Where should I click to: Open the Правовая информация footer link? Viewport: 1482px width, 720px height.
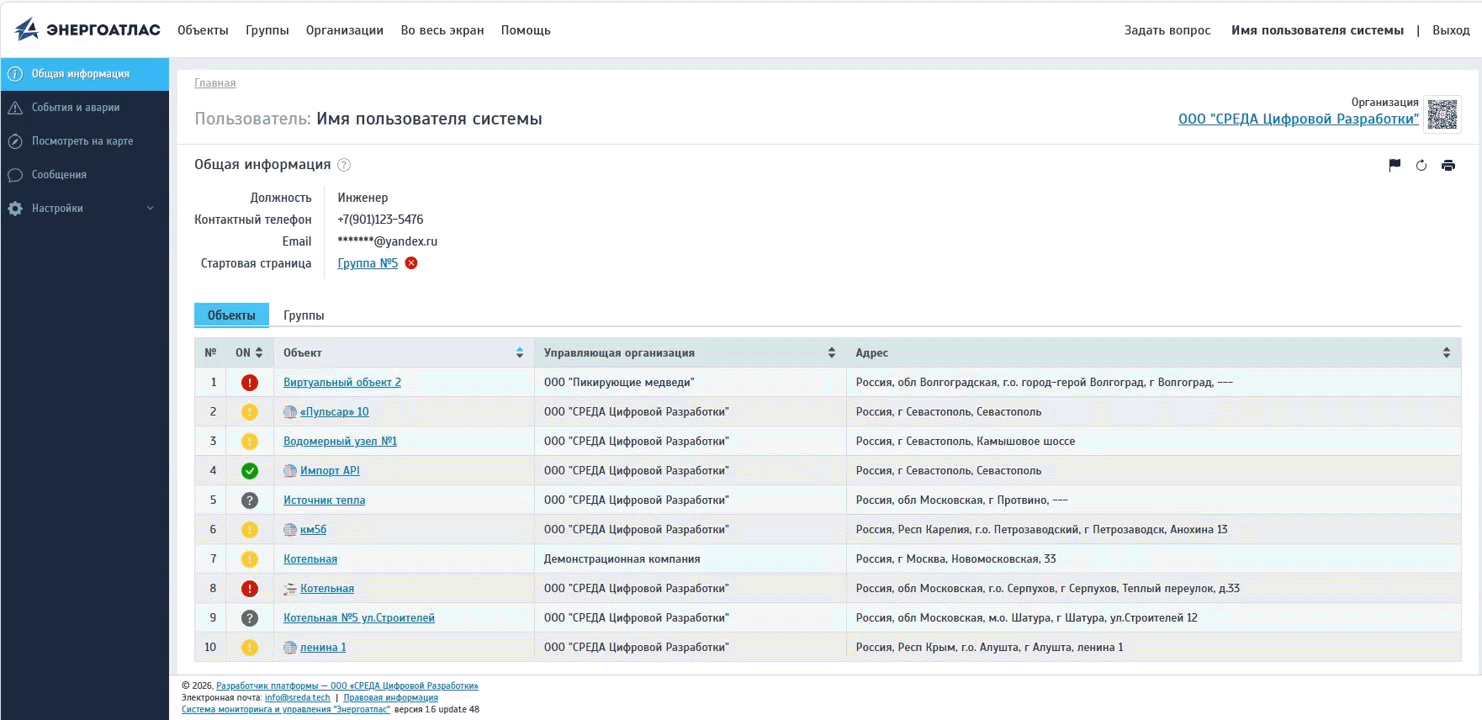point(390,698)
